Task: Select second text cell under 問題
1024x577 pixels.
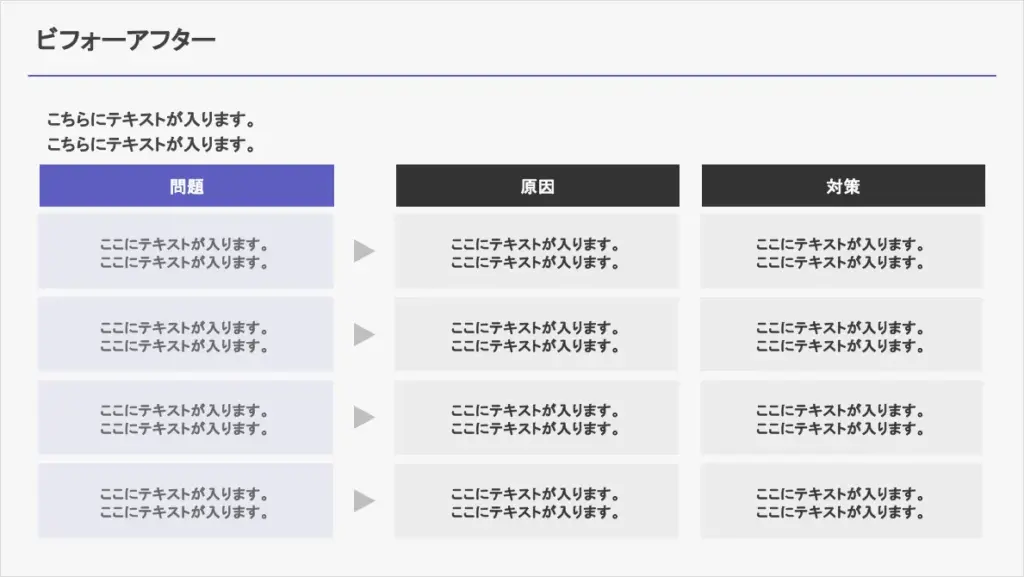Action: (x=186, y=334)
